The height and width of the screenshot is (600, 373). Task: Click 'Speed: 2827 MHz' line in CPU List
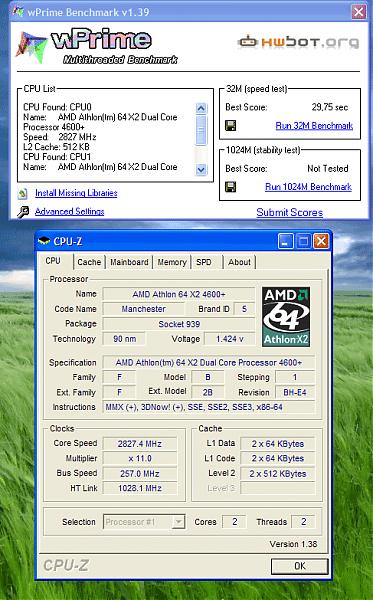(59, 137)
